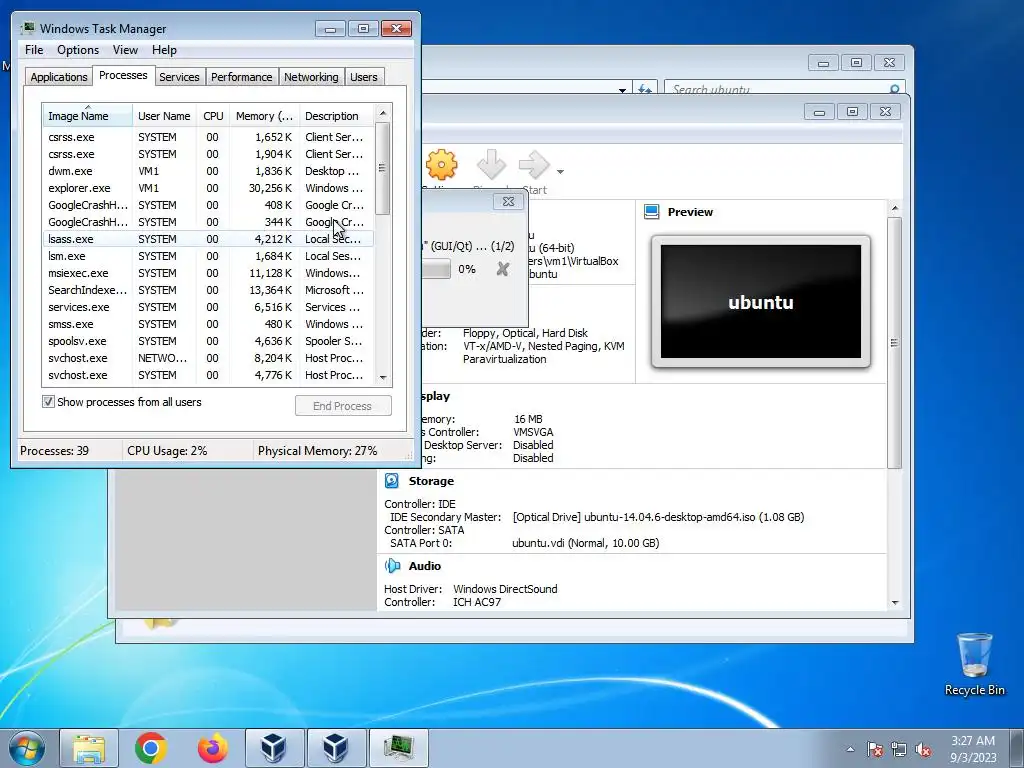Cancel the progress with the X icon
The height and width of the screenshot is (768, 1024).
click(502, 268)
